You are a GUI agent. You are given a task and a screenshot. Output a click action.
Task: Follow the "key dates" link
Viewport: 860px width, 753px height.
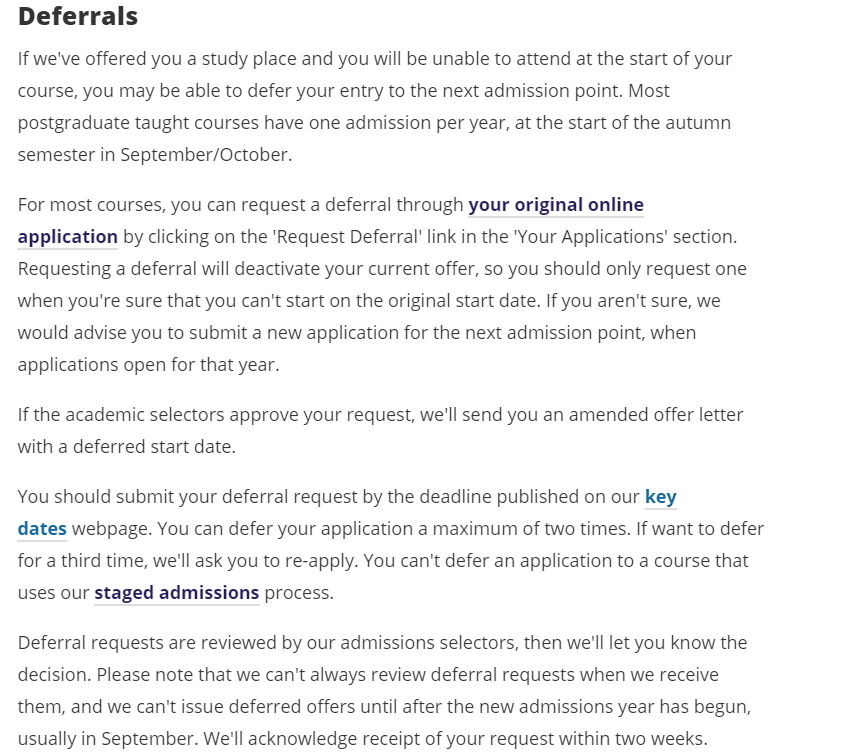coord(660,497)
